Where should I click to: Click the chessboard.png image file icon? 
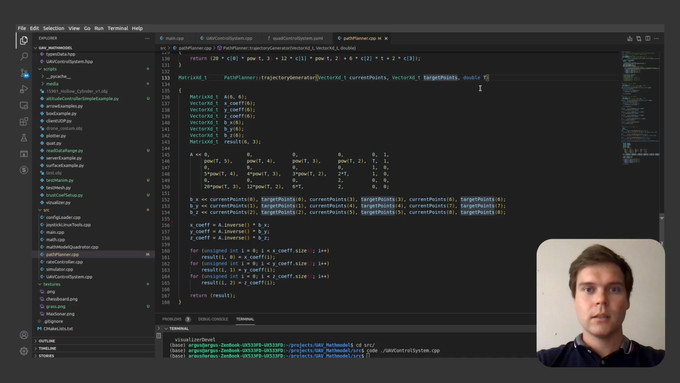click(x=42, y=299)
